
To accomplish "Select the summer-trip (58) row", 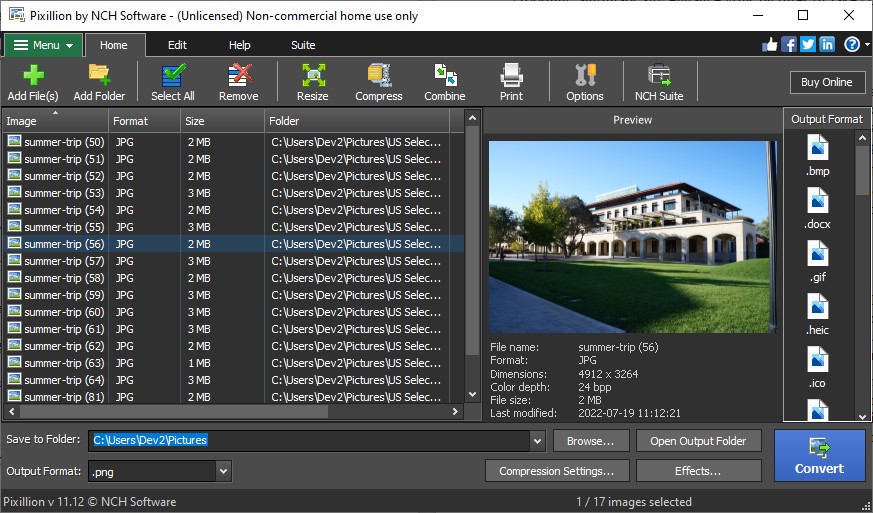I will tap(233, 278).
